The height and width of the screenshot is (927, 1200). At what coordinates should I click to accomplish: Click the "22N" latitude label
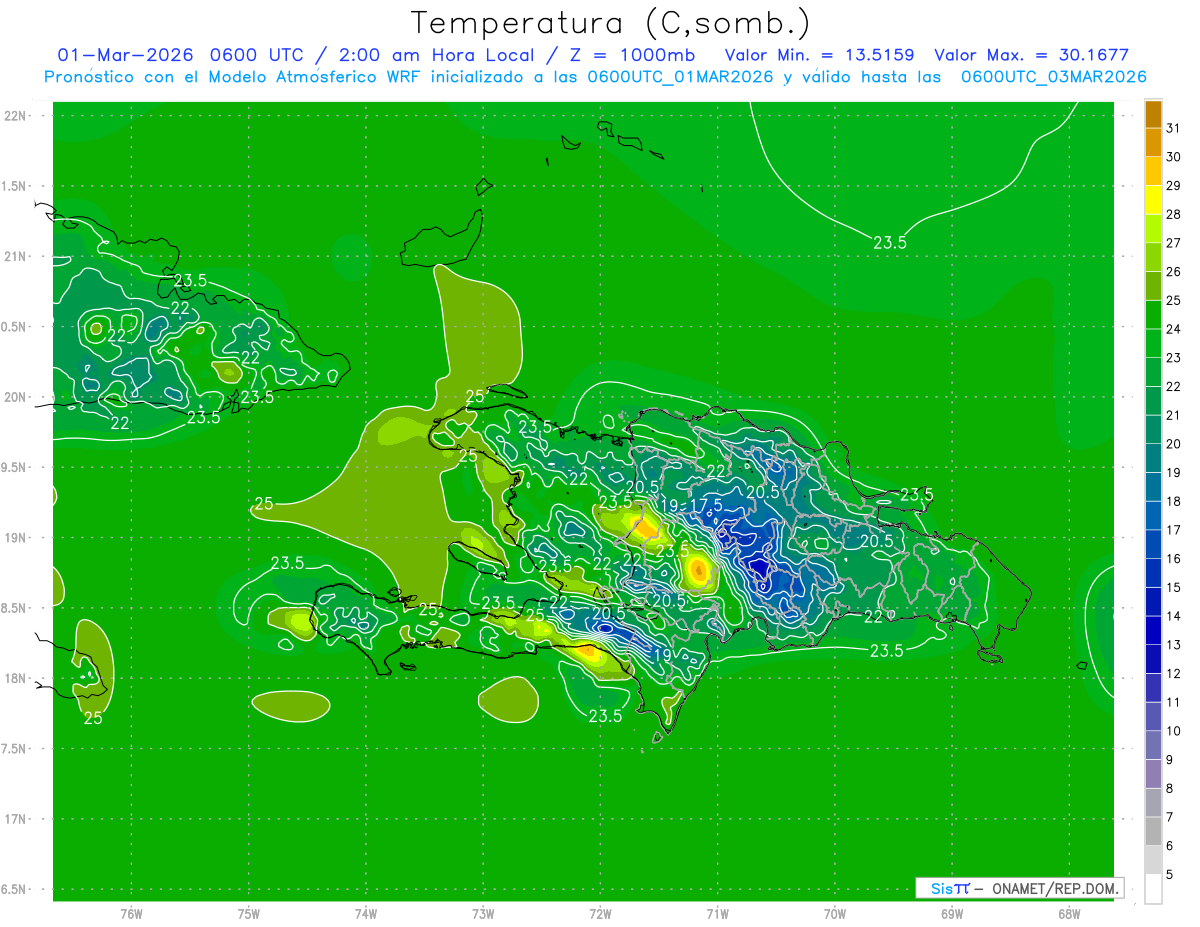[x=15, y=116]
